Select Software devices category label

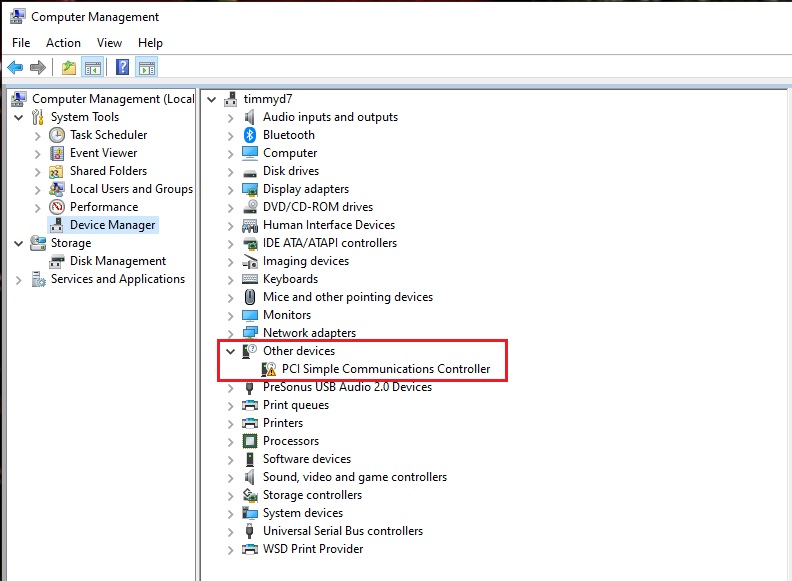click(x=307, y=459)
